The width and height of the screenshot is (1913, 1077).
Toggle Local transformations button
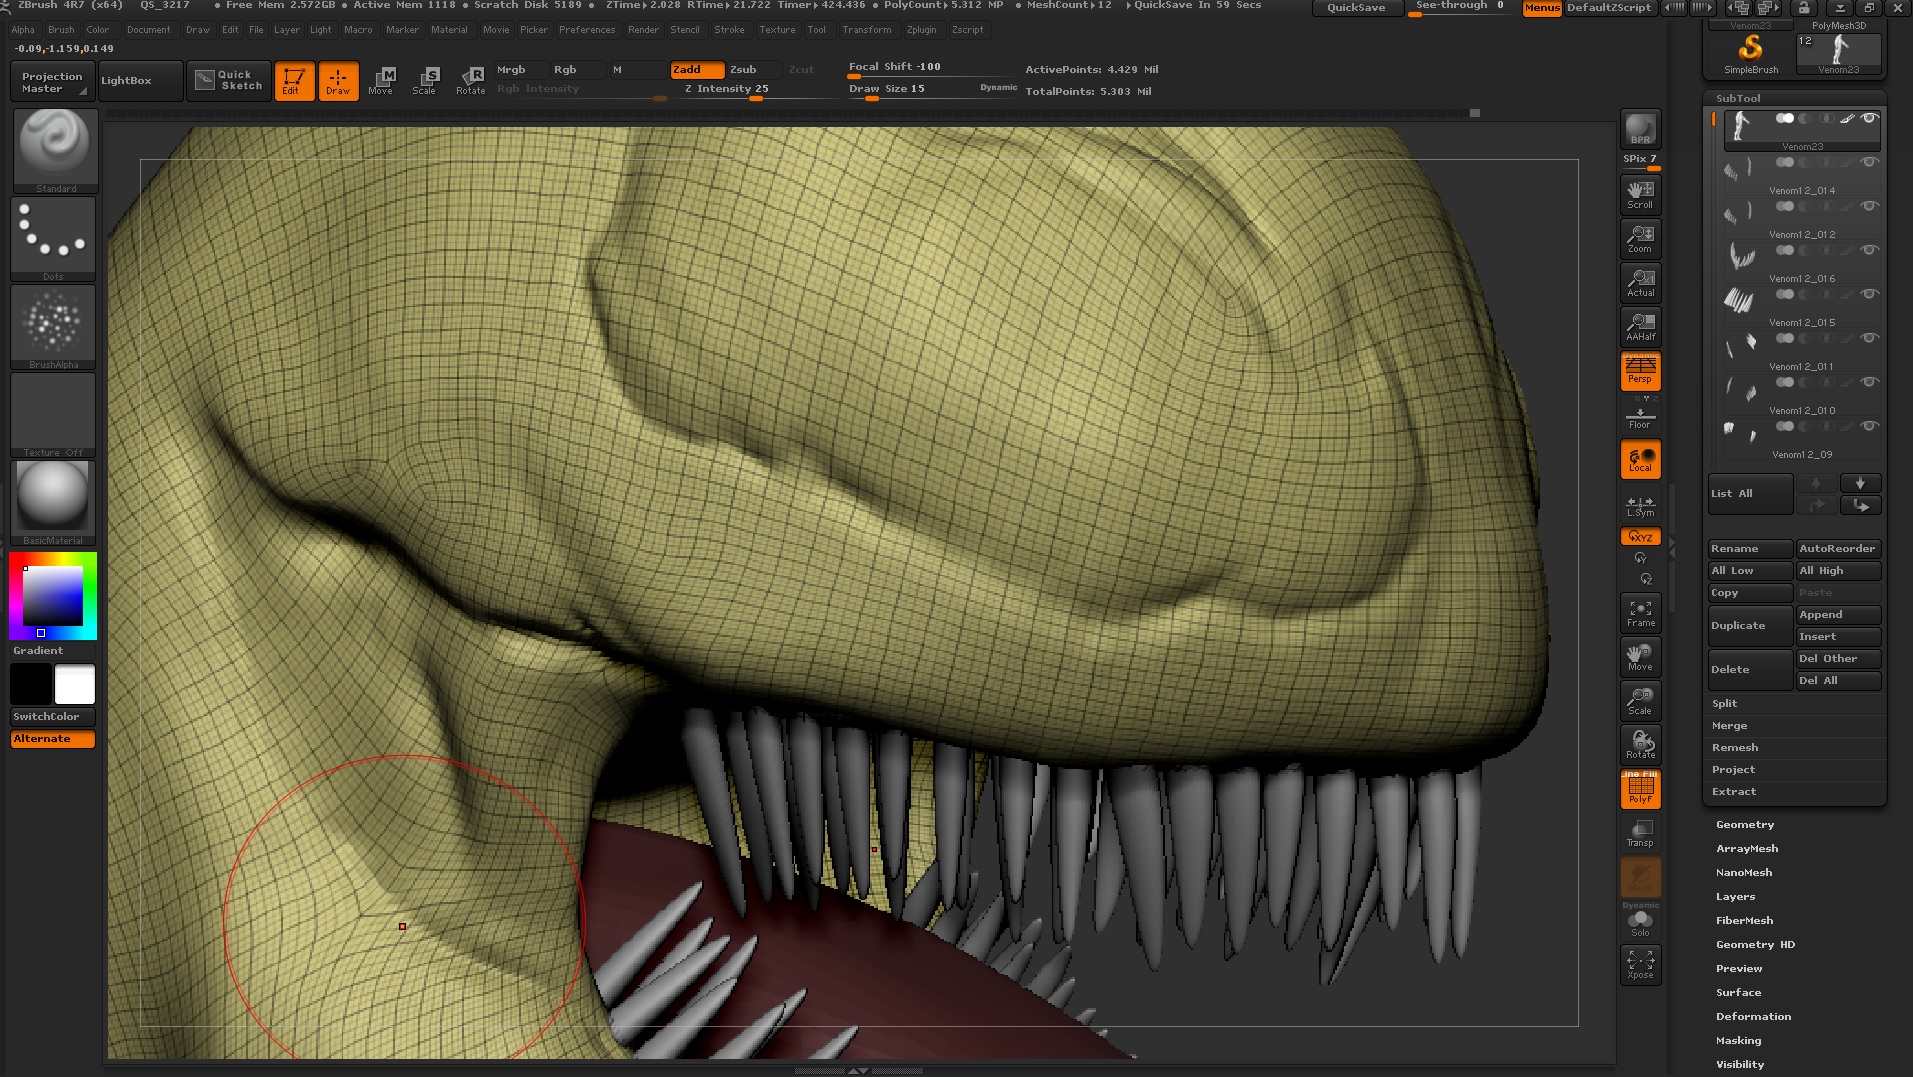point(1640,459)
